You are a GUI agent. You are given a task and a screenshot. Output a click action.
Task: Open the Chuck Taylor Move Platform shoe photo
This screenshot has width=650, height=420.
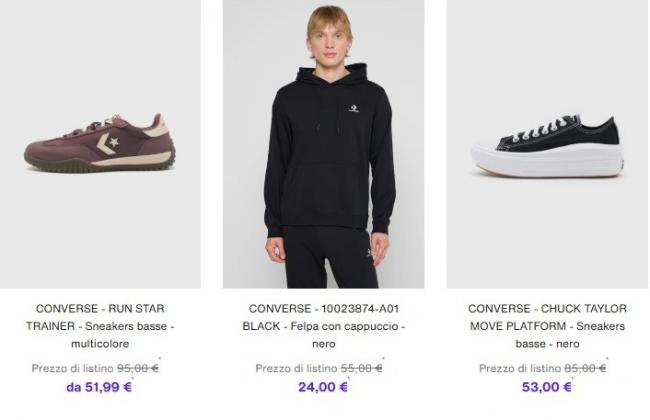click(x=546, y=144)
